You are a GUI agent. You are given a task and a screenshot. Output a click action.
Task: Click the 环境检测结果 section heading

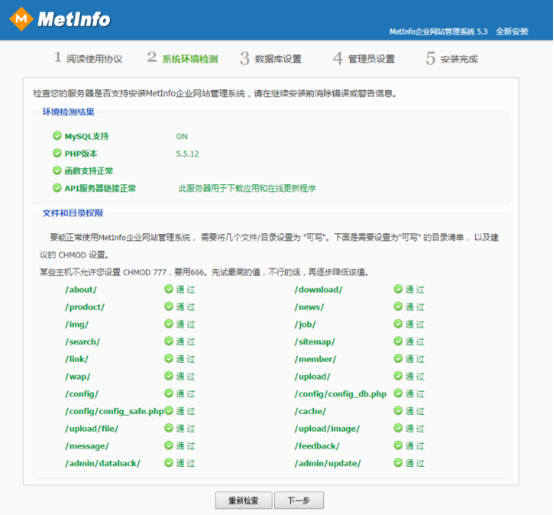[68, 112]
